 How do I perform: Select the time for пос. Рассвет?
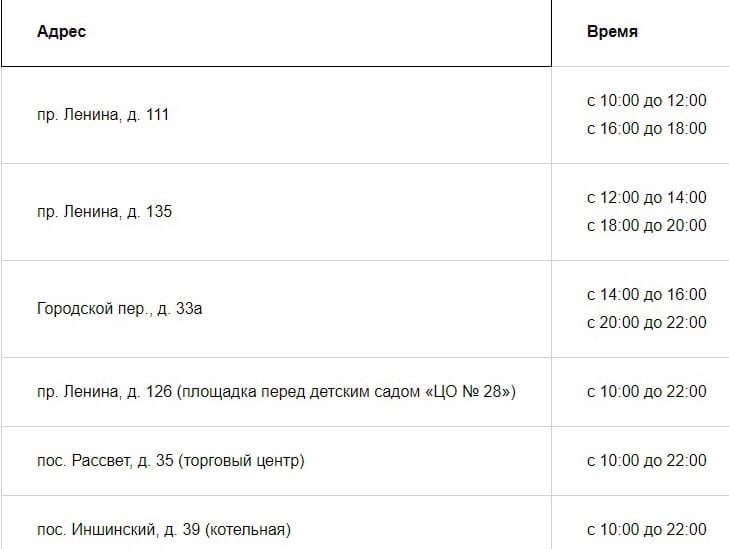point(646,460)
